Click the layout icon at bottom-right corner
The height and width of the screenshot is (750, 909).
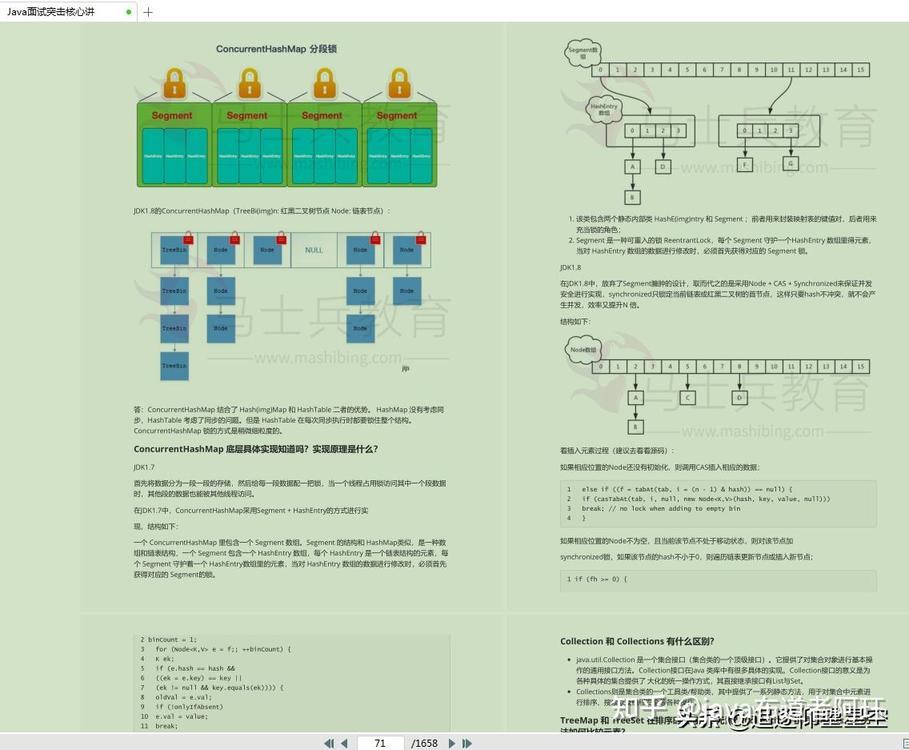[906, 743]
